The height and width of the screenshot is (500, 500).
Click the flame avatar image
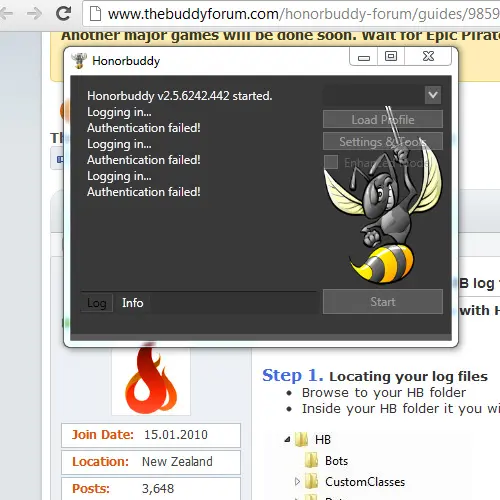(151, 380)
